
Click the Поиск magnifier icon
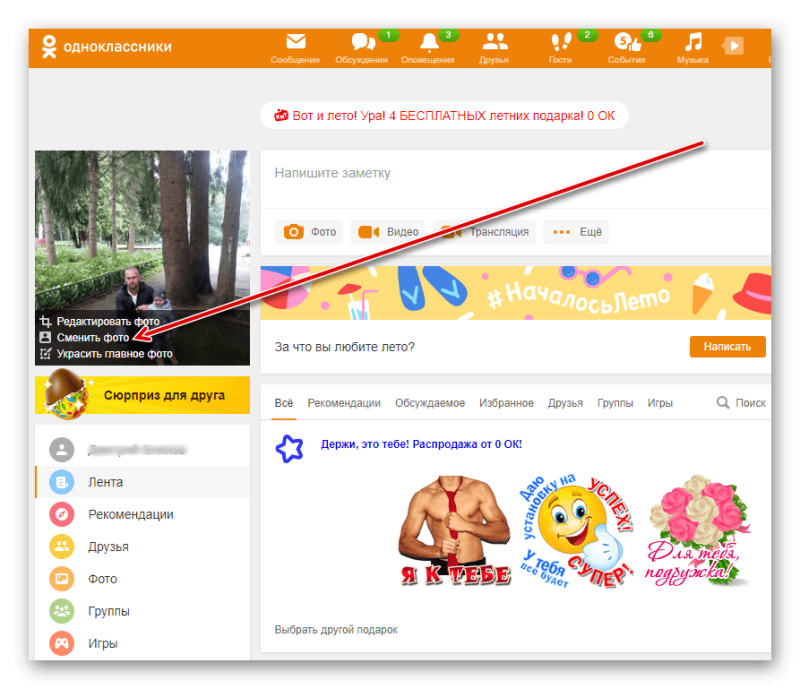722,403
